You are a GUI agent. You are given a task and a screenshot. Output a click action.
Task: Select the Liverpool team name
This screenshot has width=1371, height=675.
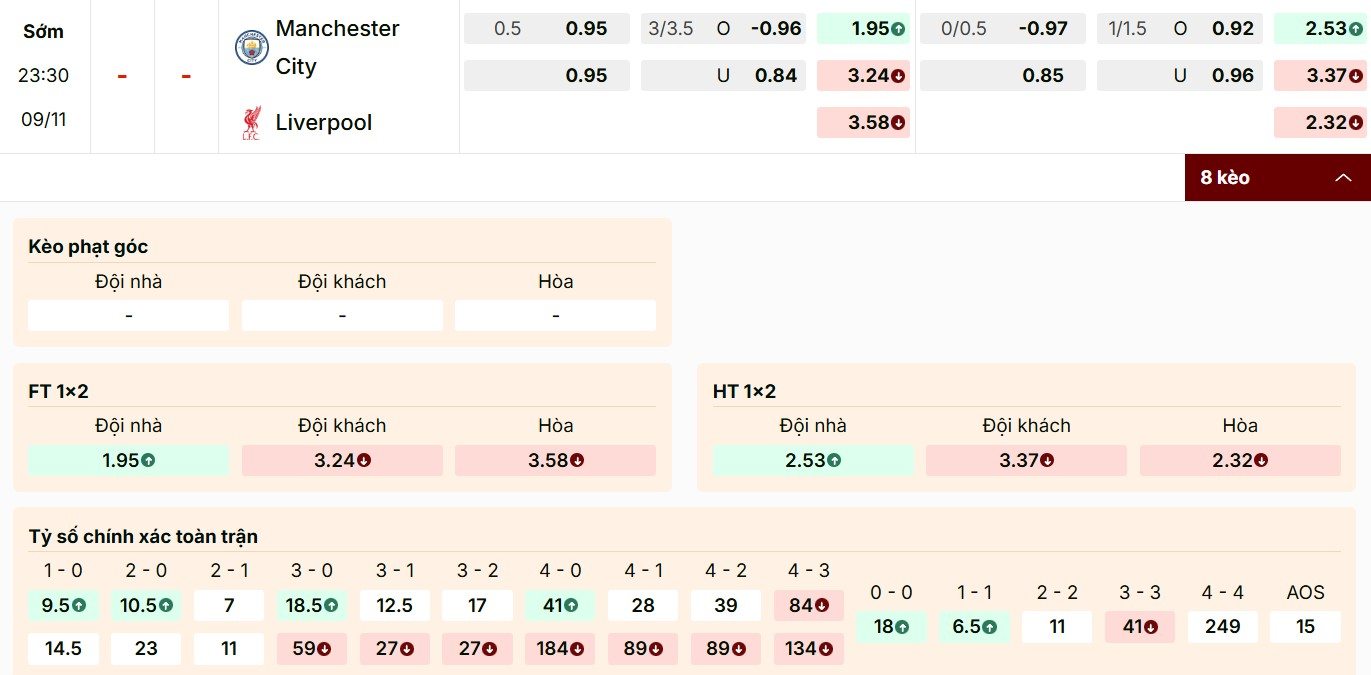[x=323, y=123]
